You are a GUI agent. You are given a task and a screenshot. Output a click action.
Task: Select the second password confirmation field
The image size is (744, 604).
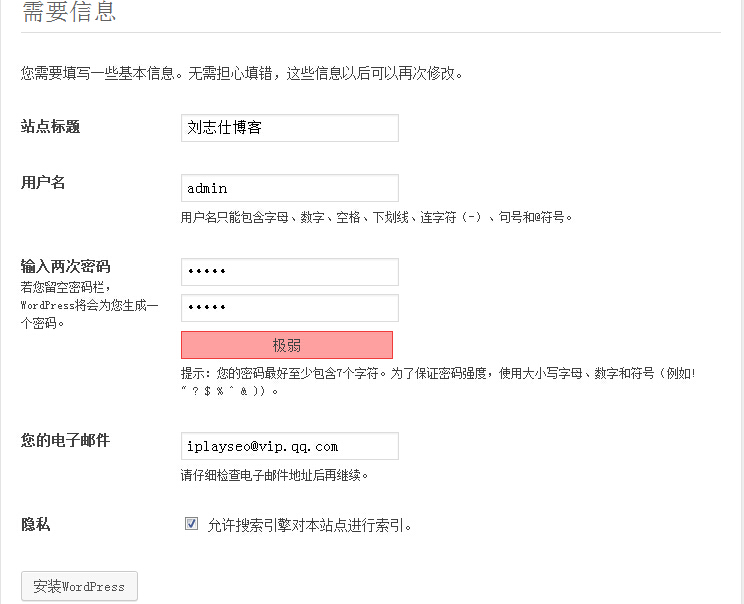[289, 308]
